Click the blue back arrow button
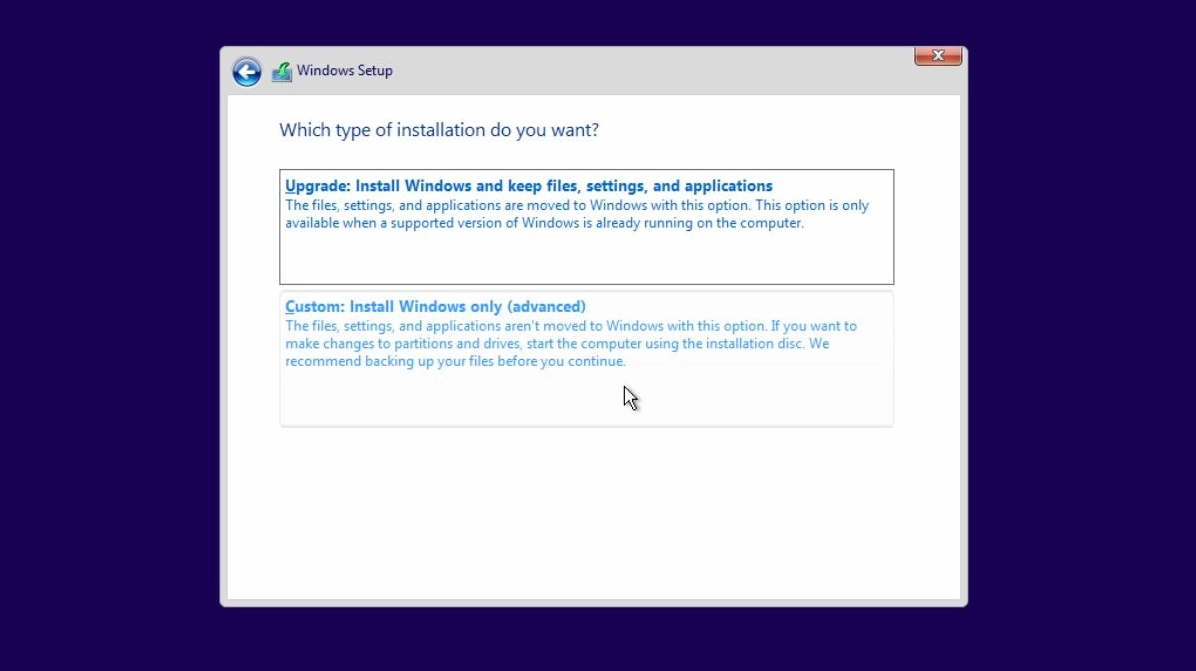Image resolution: width=1196 pixels, height=671 pixels. (x=247, y=71)
